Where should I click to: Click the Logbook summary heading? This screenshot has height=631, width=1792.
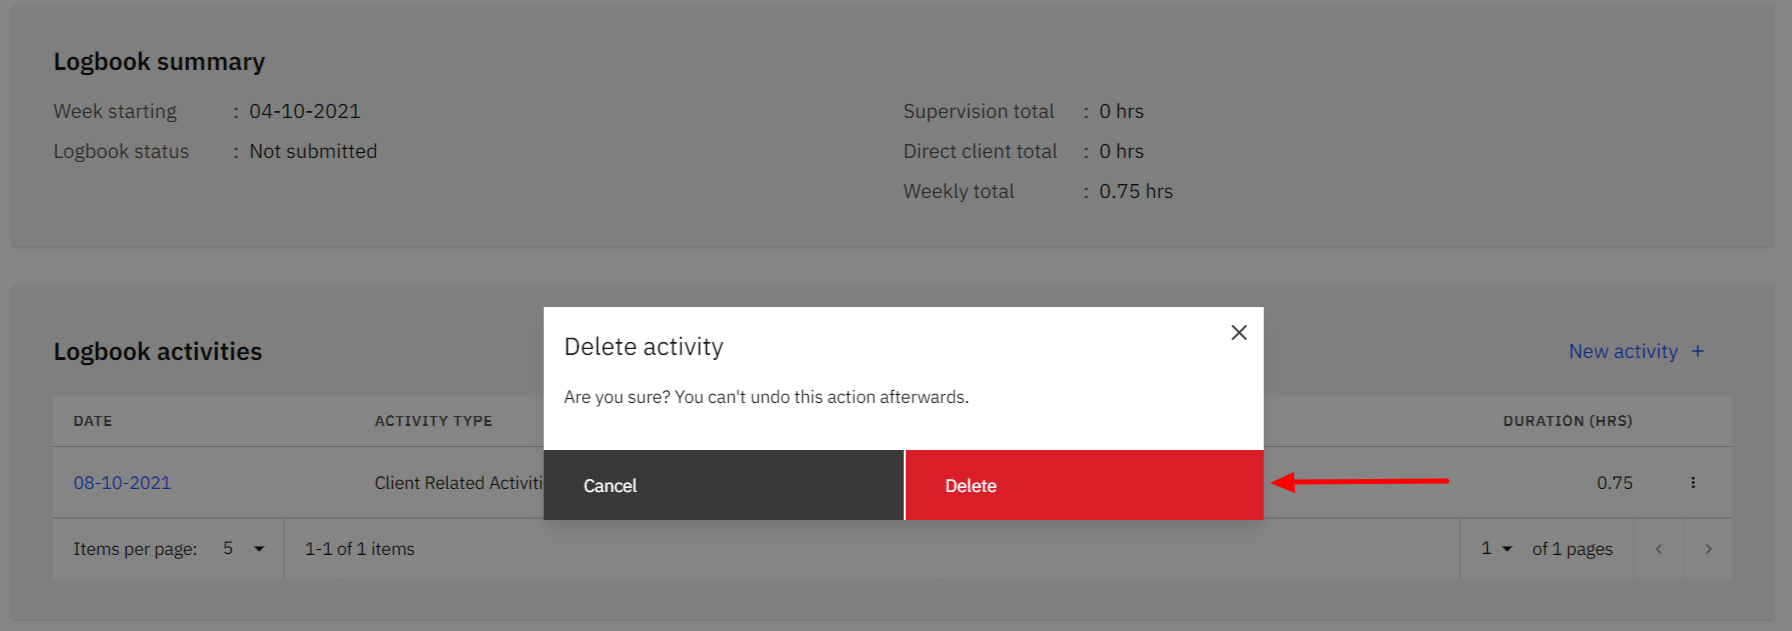(x=159, y=62)
